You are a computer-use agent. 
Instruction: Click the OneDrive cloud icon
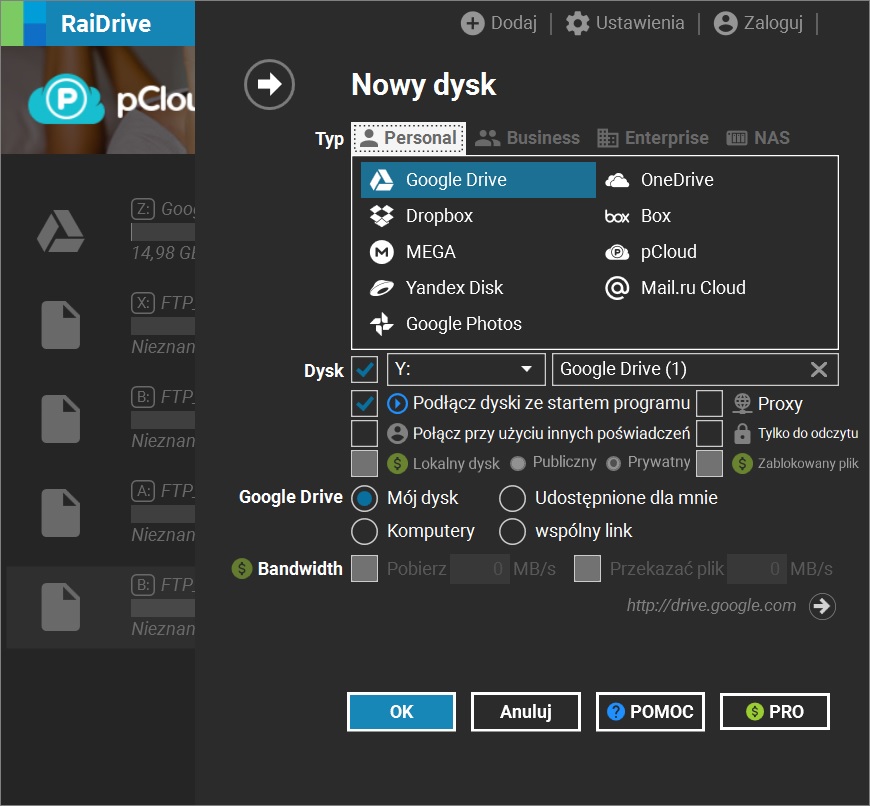click(x=618, y=179)
